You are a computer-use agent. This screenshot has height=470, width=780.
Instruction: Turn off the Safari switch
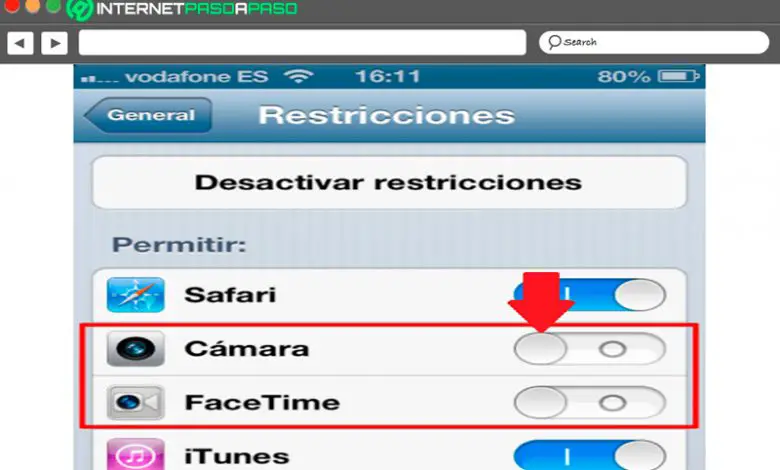[590, 295]
